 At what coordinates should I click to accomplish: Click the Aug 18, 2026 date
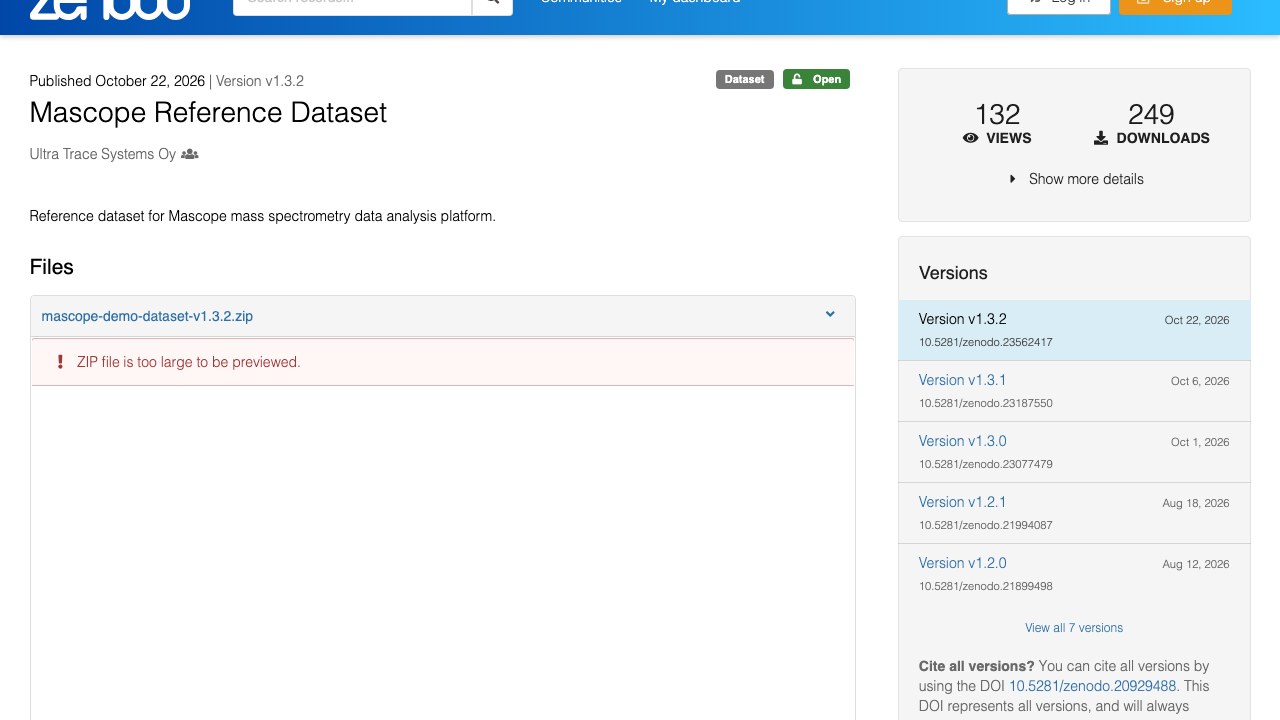click(x=1196, y=503)
